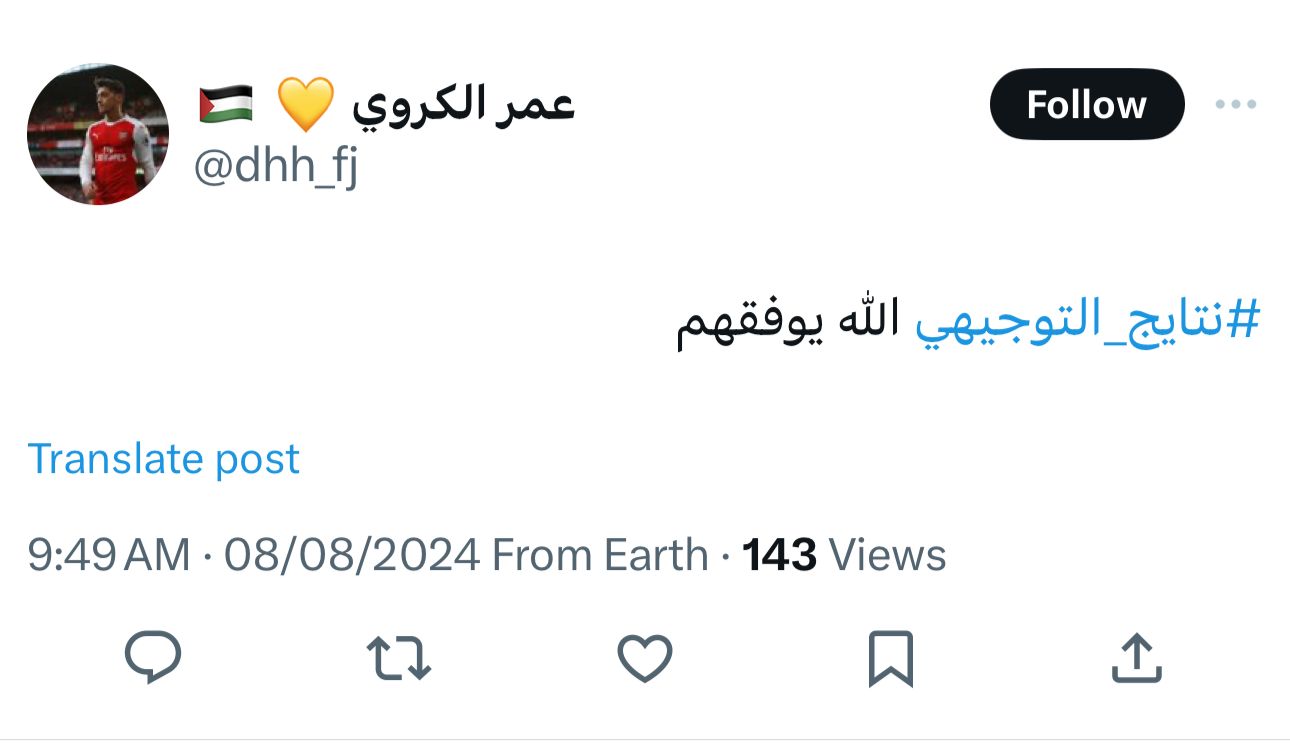Screen dimensions: 1290x751
Task: Select the 08/08/2024 date text
Action: click(352, 555)
